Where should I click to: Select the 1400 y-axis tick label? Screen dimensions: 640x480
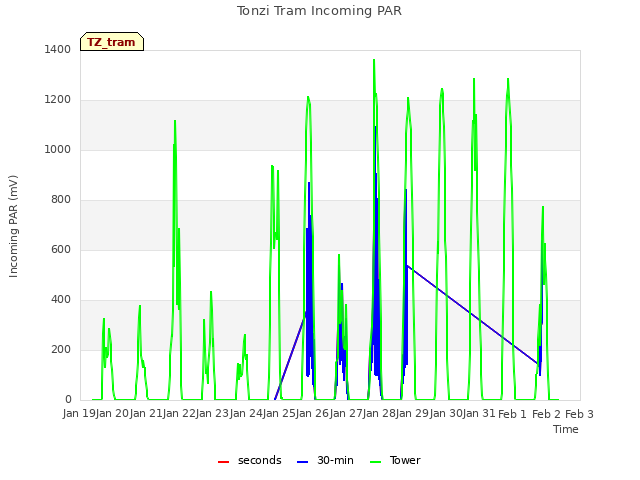pos(58,49)
